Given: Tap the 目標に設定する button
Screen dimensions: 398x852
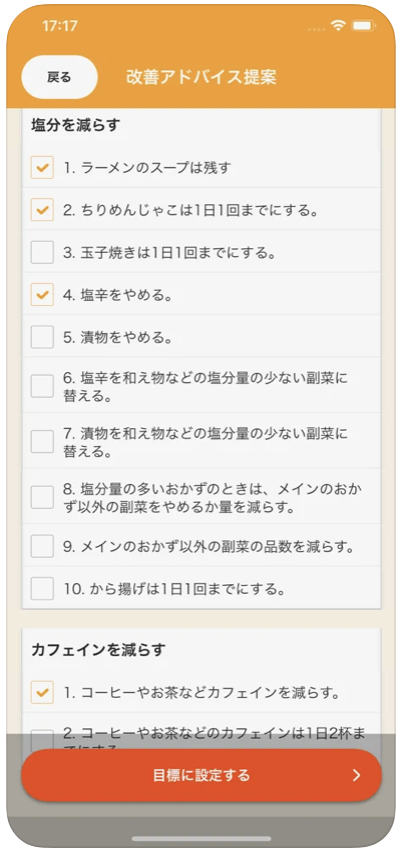Looking at the screenshot, I should coord(201,775).
